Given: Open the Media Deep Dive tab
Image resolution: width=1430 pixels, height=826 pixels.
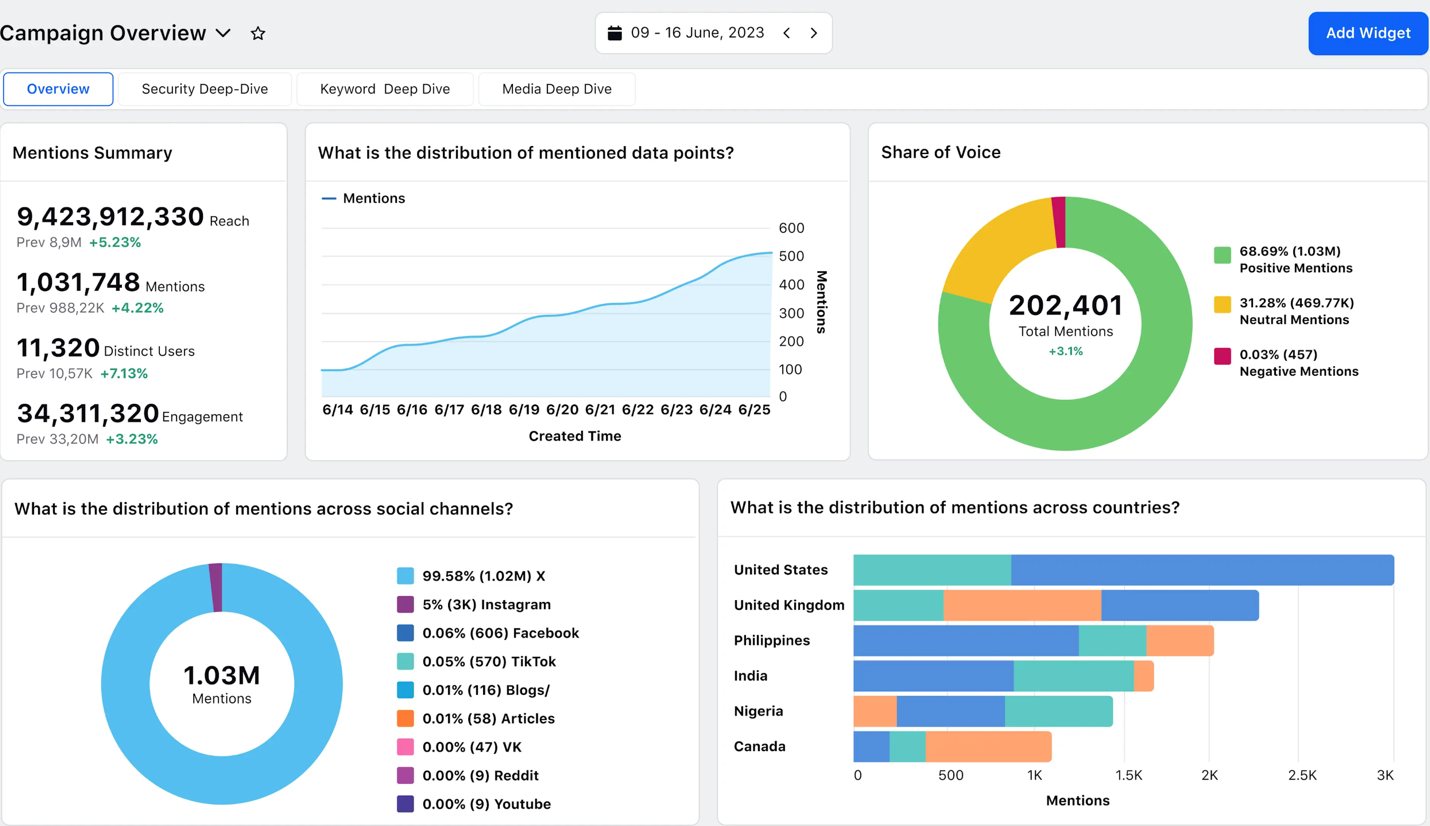Looking at the screenshot, I should pos(557,89).
